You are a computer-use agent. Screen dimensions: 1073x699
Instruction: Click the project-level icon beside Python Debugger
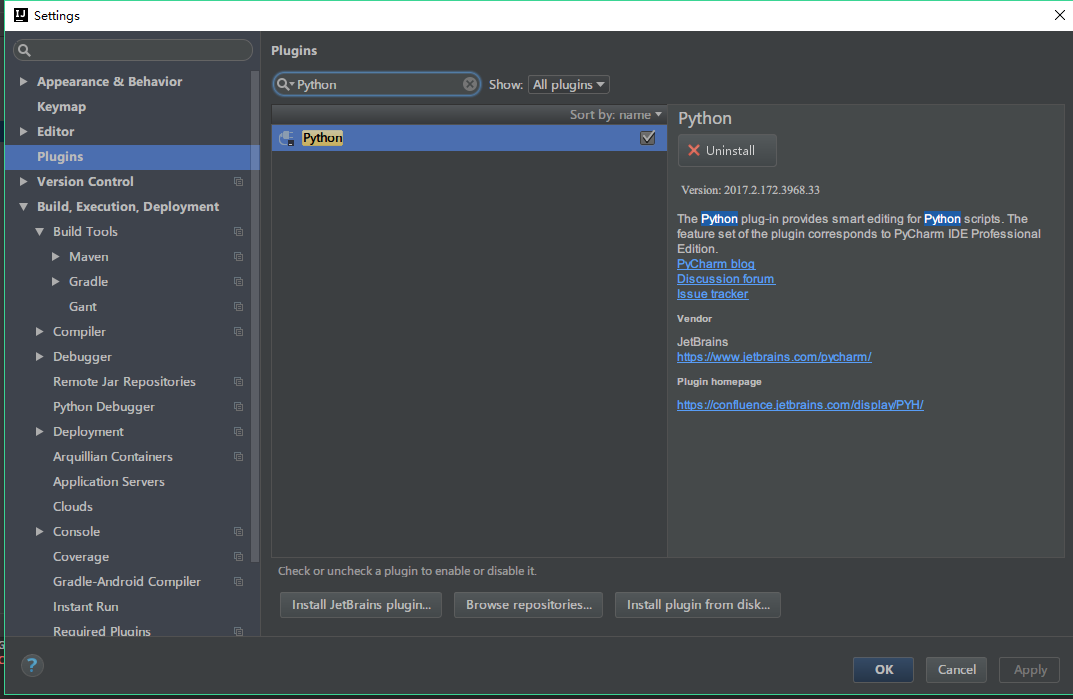[238, 407]
